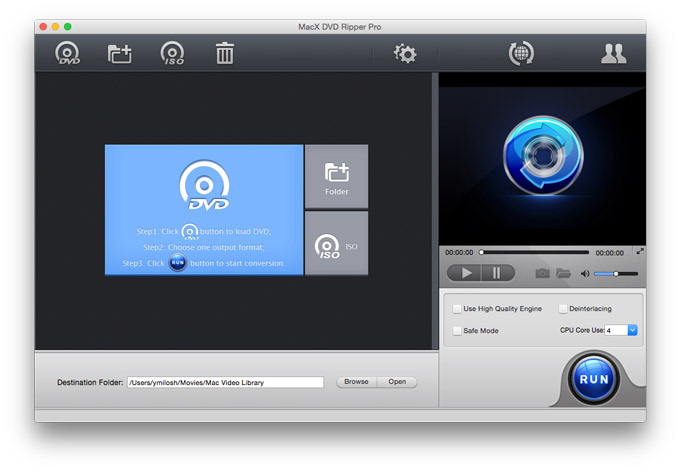Take a snapshot with the camera icon
680x471 pixels.
[542, 273]
